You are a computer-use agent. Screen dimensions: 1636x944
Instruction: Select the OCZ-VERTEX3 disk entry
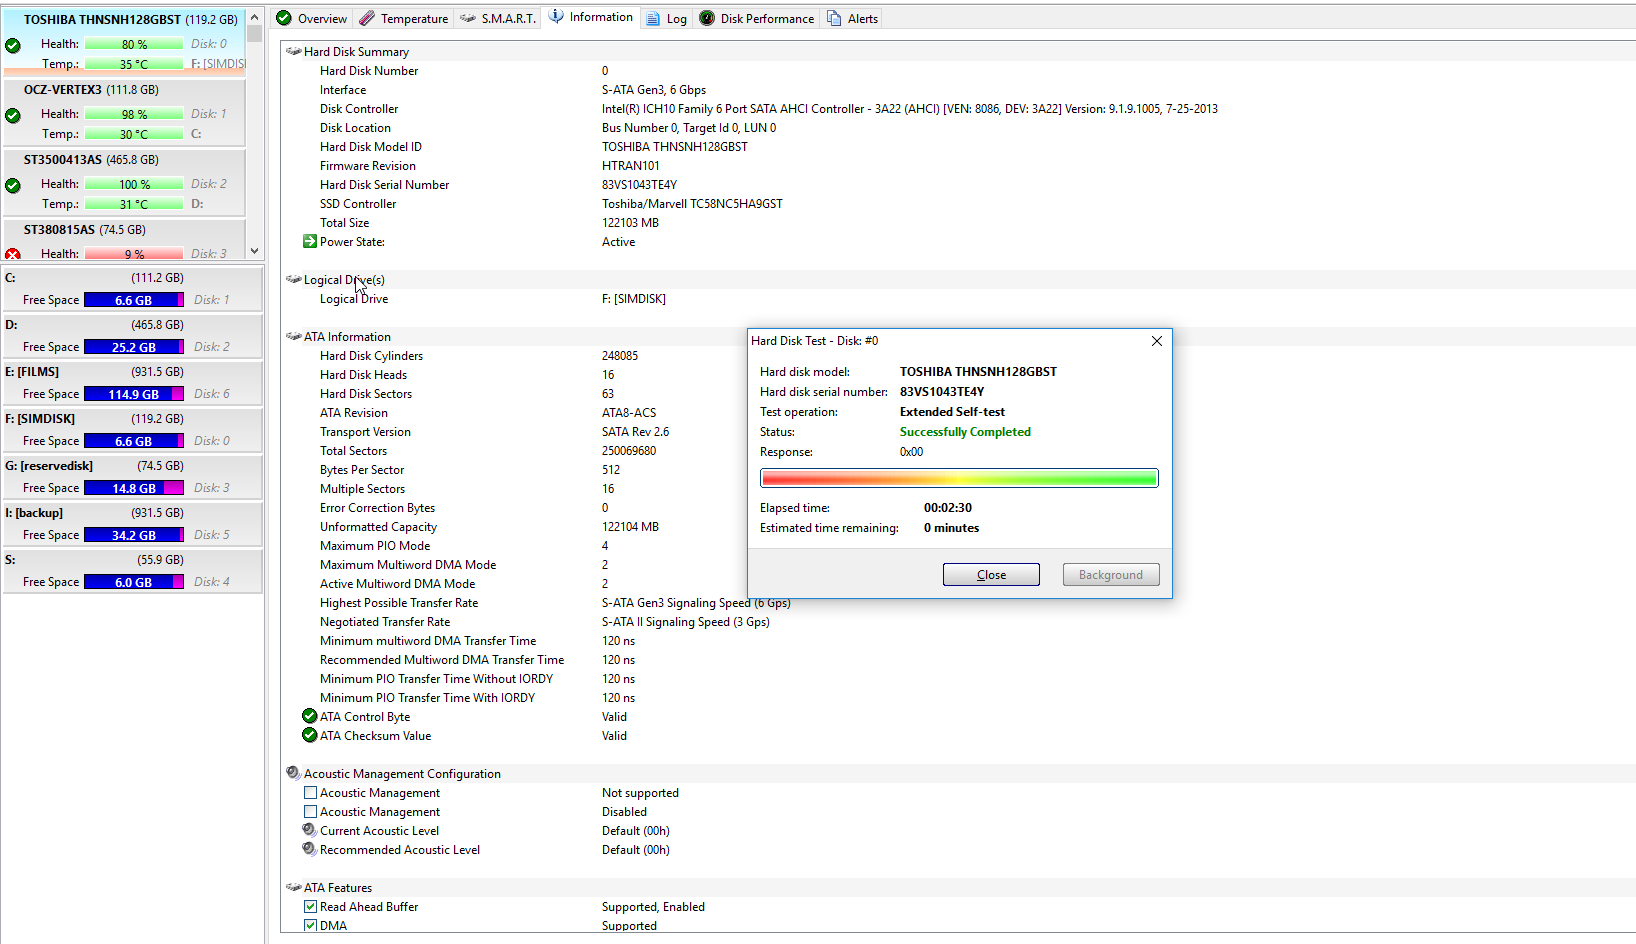pyautogui.click(x=125, y=112)
